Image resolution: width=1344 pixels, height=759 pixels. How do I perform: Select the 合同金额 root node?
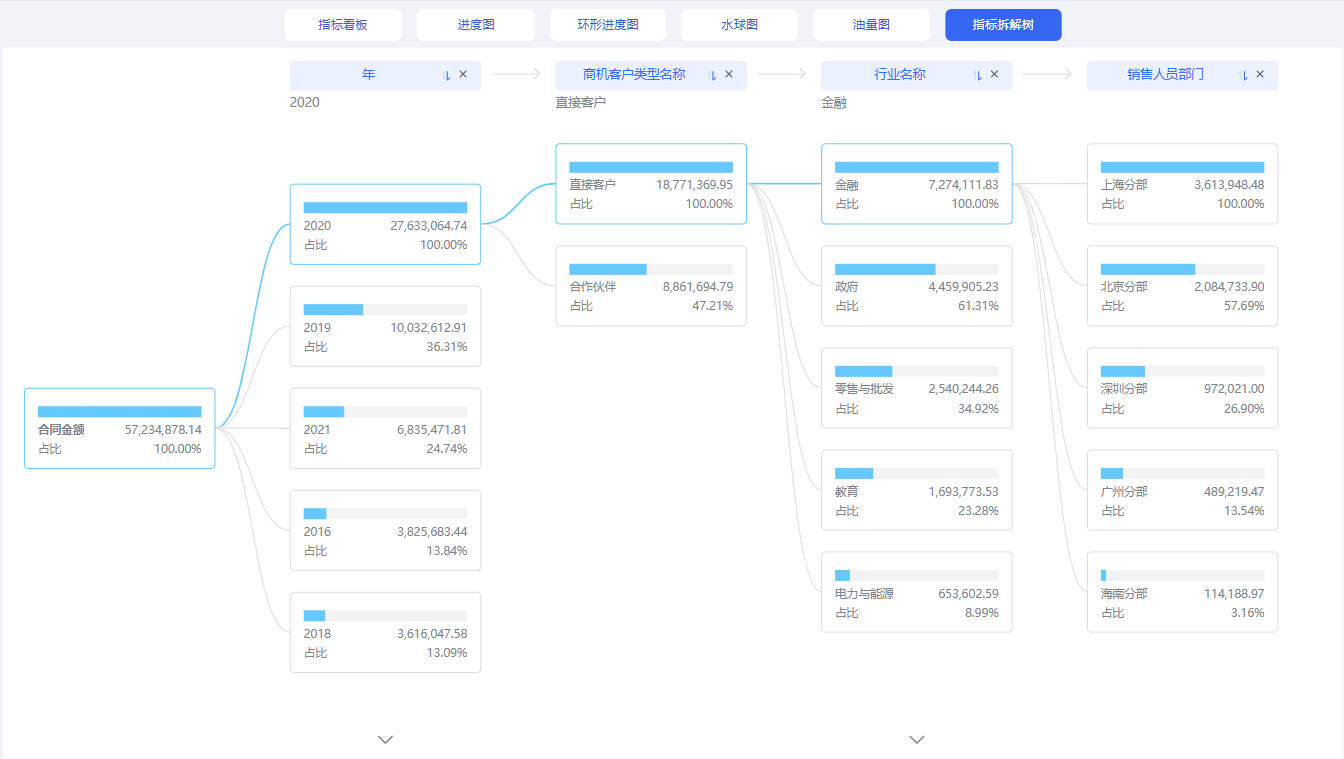click(x=120, y=428)
